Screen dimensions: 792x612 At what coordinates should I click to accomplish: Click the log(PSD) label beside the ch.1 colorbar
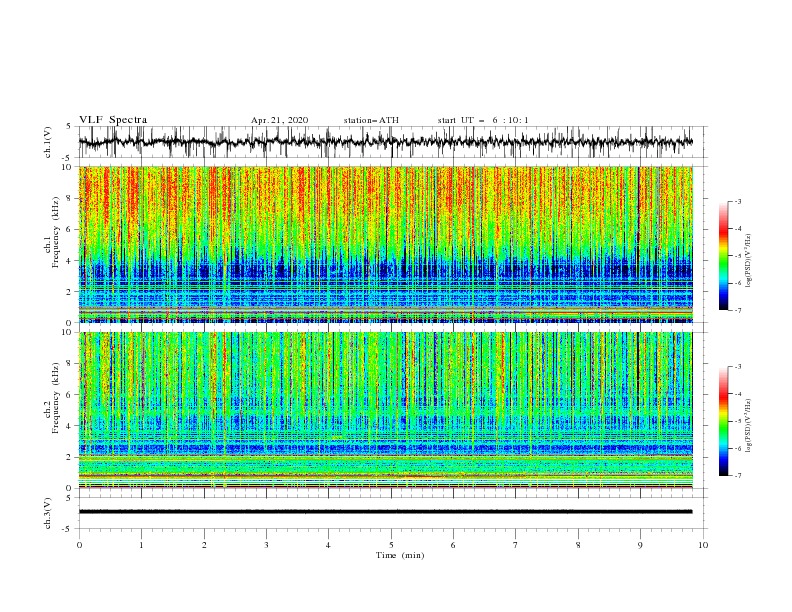click(749, 261)
